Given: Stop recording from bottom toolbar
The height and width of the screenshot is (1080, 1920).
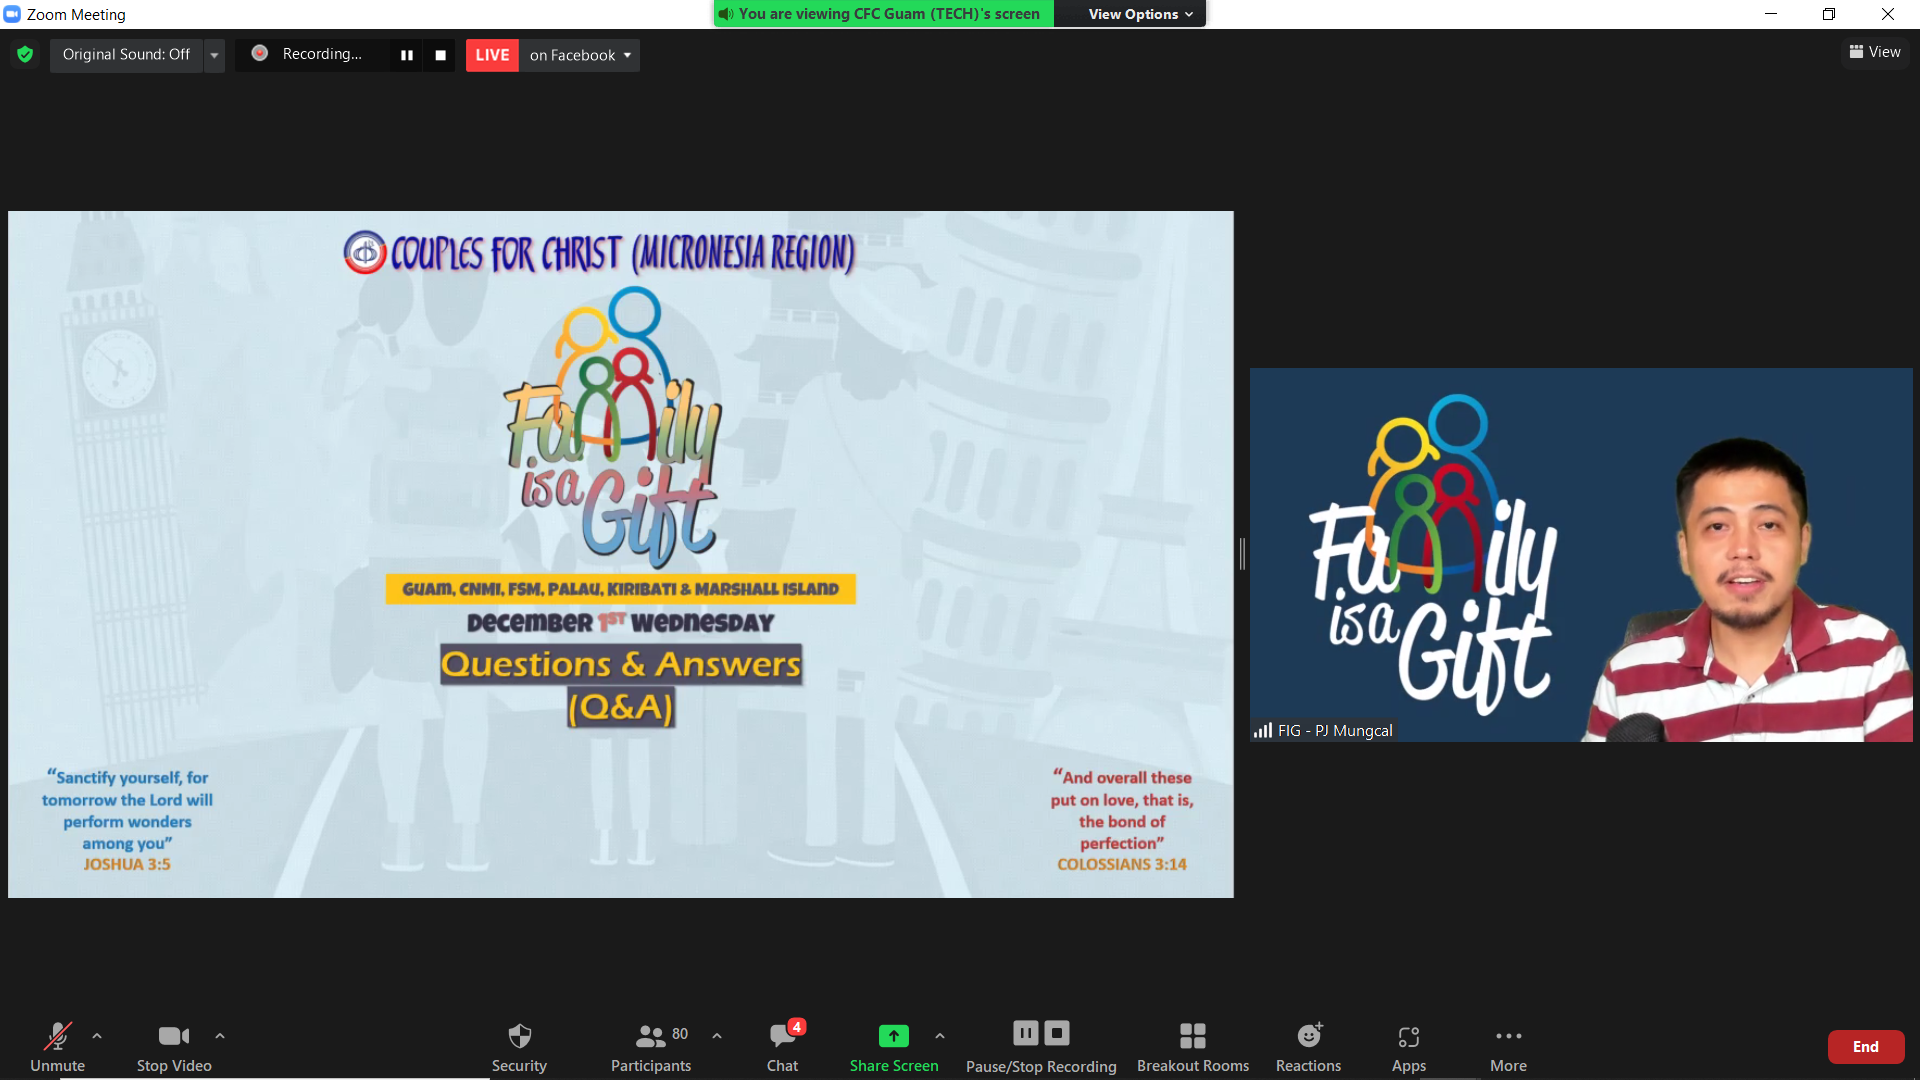Looking at the screenshot, I should pyautogui.click(x=1057, y=1033).
